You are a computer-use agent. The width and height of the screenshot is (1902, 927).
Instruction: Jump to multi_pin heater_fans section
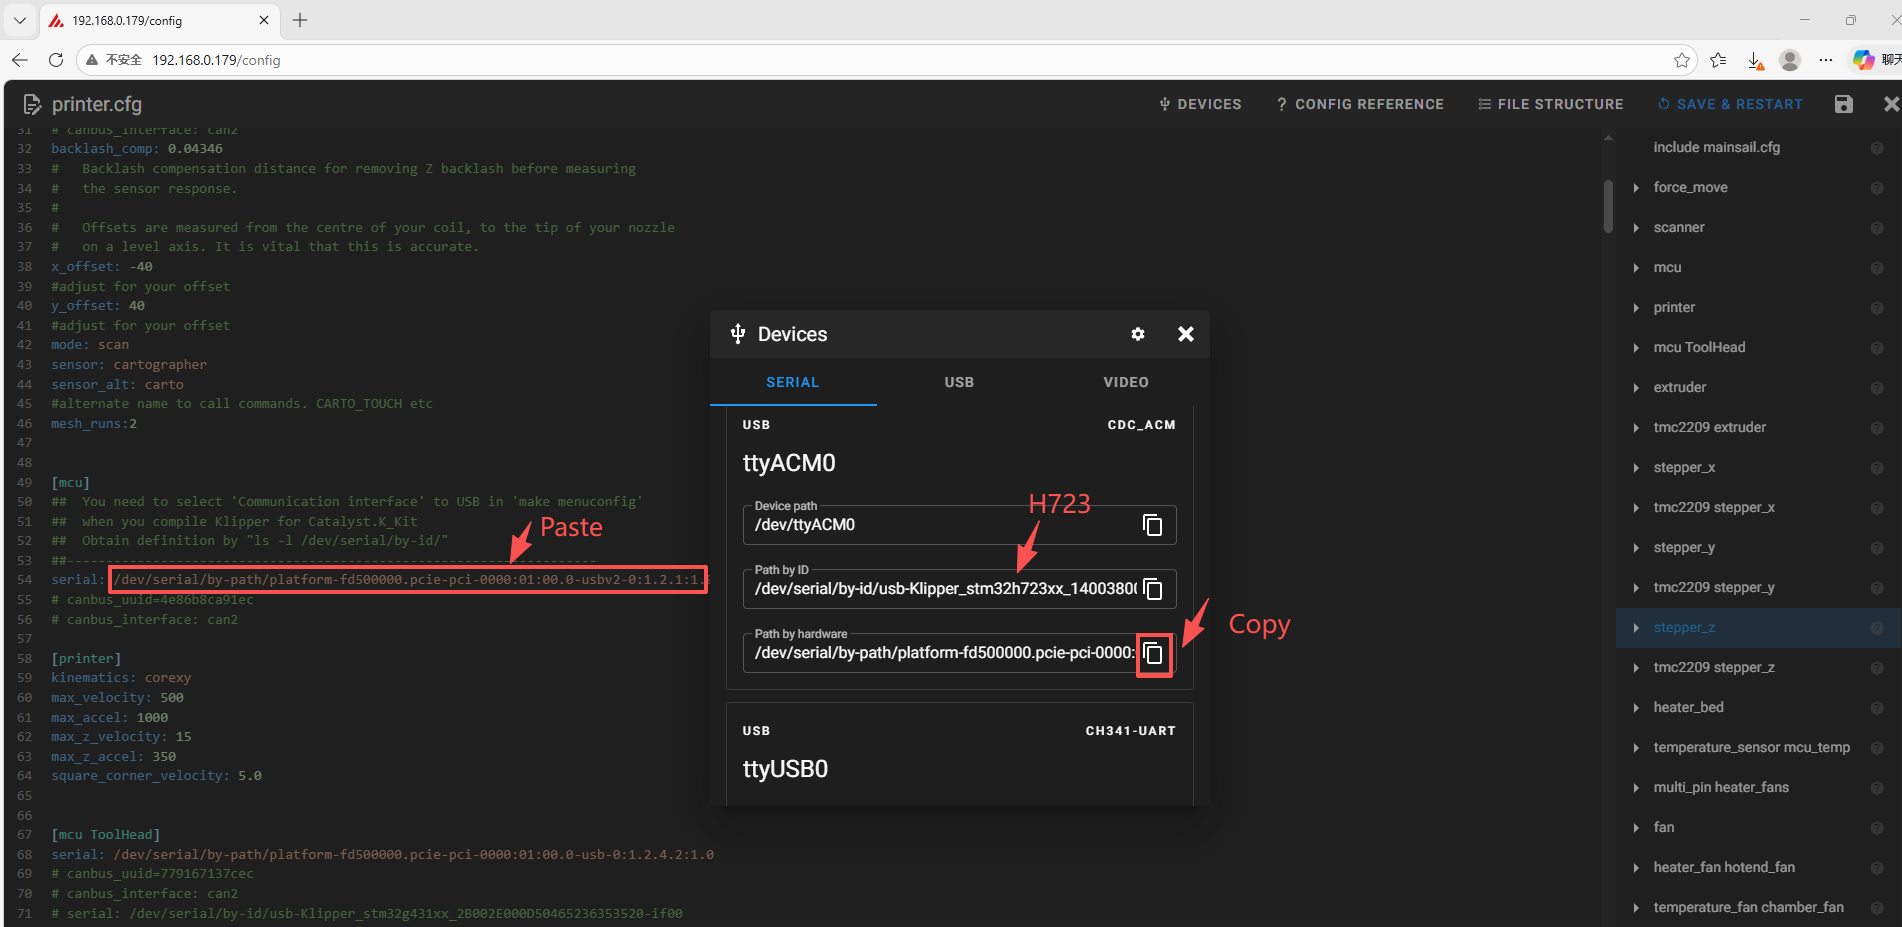[1721, 787]
